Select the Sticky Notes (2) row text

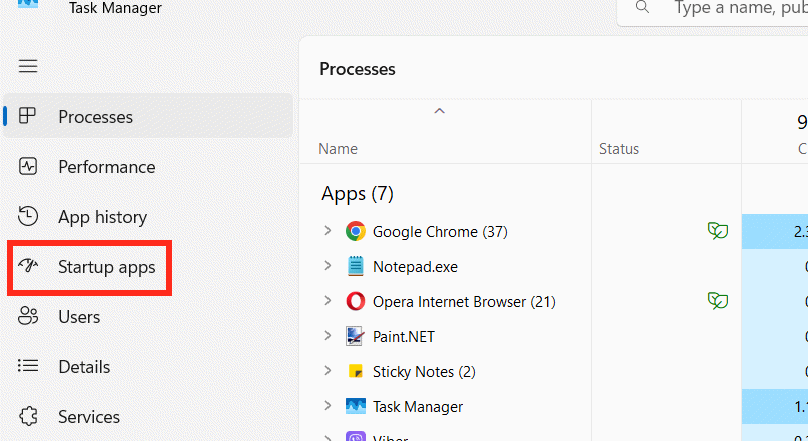click(424, 372)
